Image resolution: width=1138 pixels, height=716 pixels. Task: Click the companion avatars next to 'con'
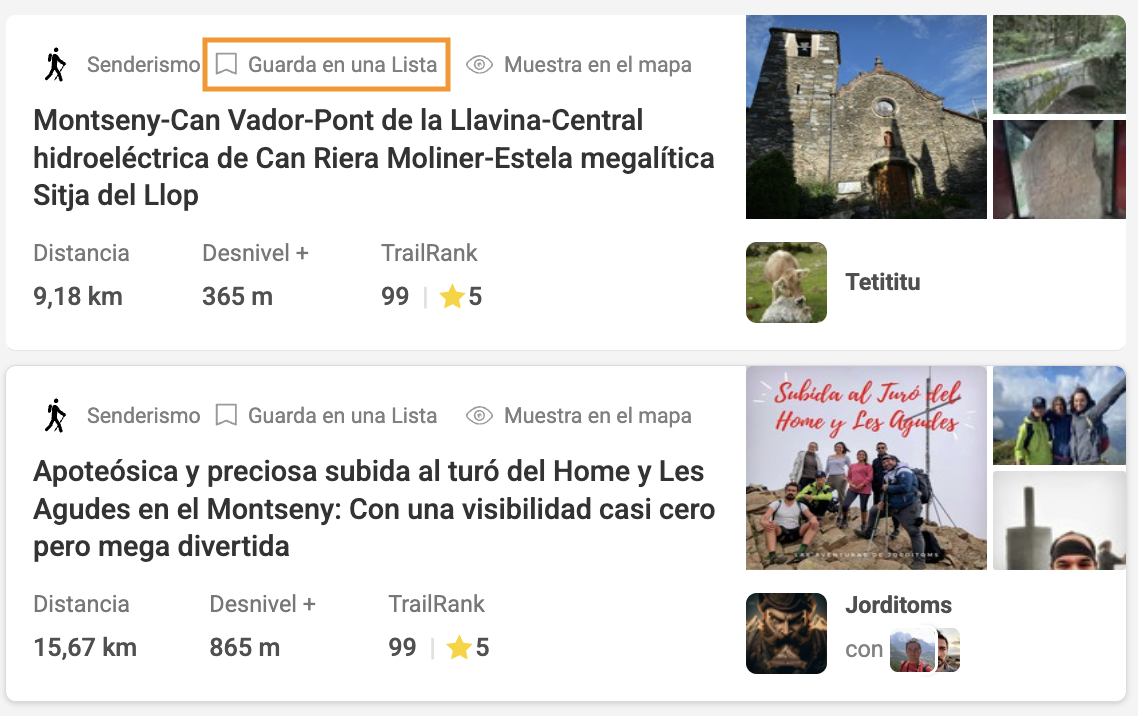pos(925,649)
